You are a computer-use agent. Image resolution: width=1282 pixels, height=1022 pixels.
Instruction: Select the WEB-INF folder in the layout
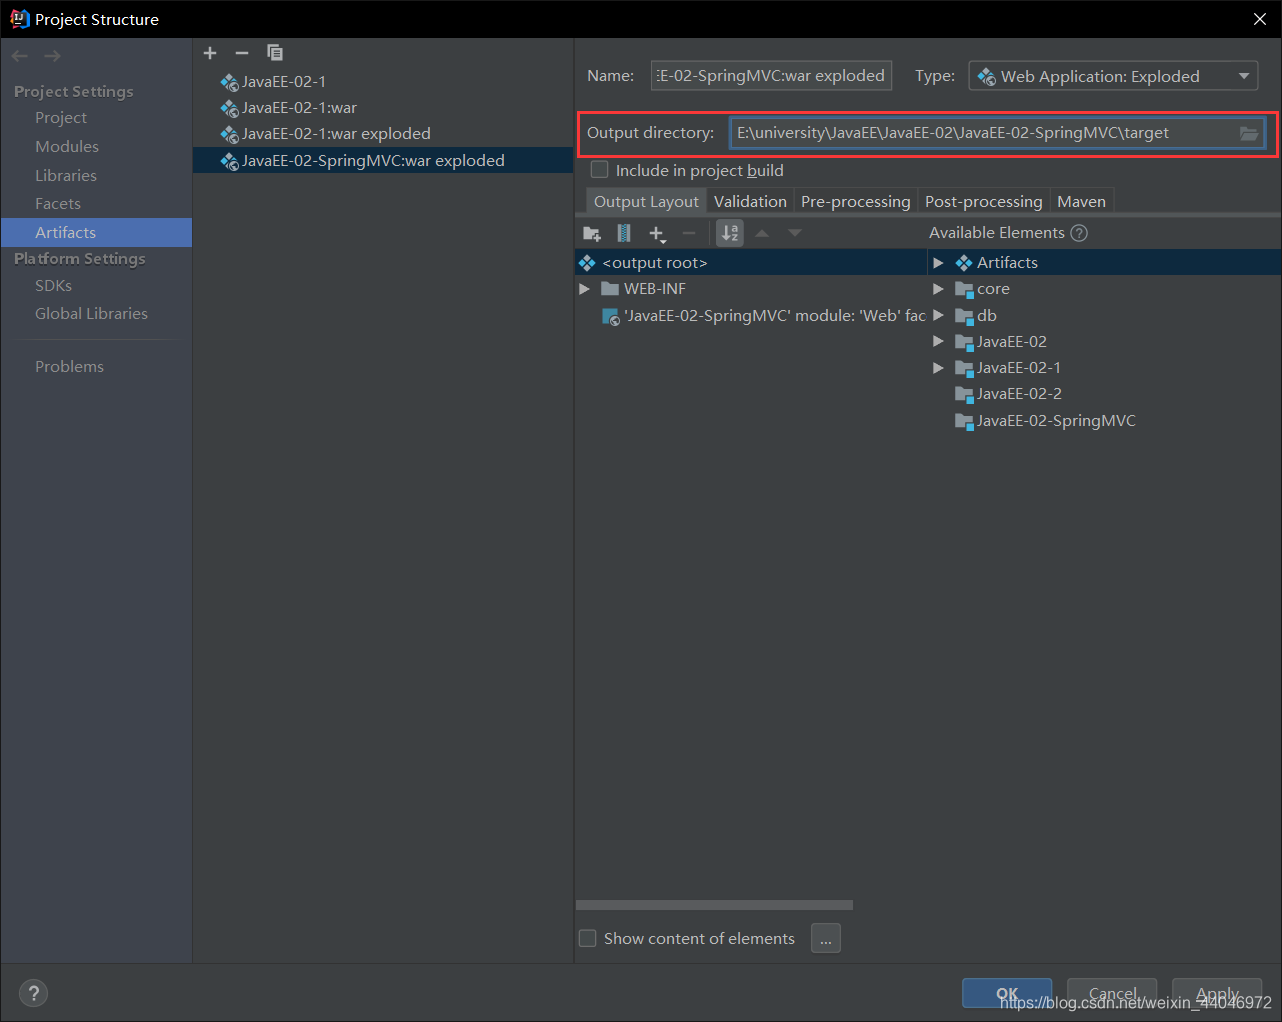(644, 289)
